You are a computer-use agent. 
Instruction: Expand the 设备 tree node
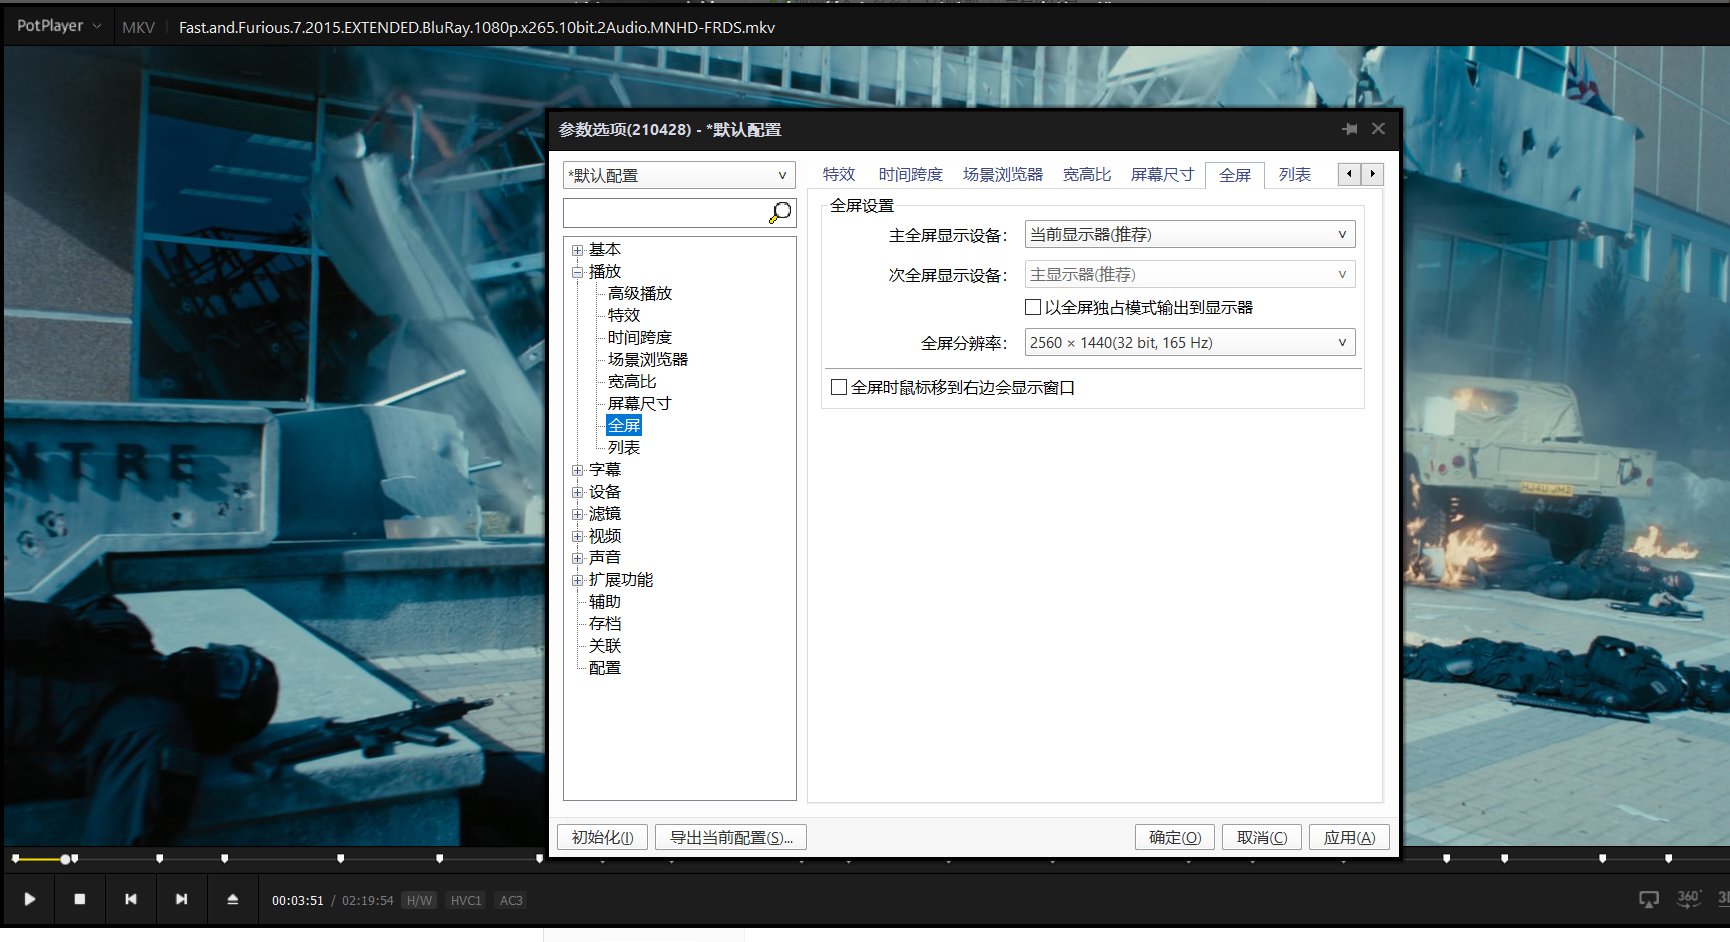[x=577, y=492]
